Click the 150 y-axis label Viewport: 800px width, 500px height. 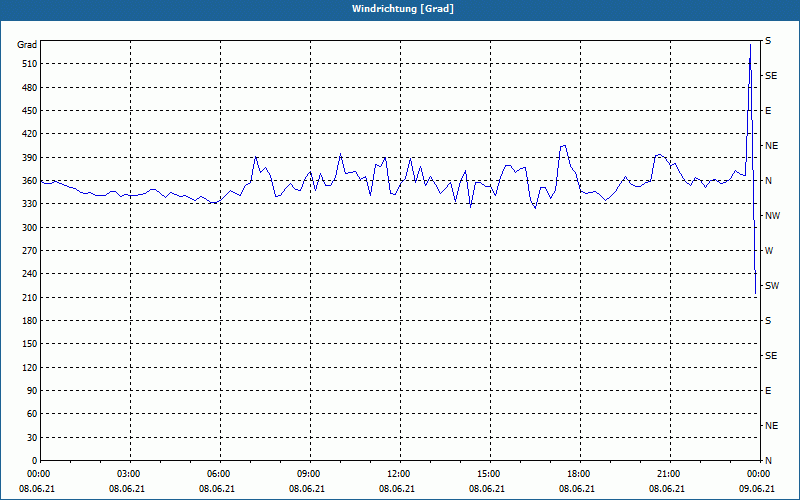(29, 344)
